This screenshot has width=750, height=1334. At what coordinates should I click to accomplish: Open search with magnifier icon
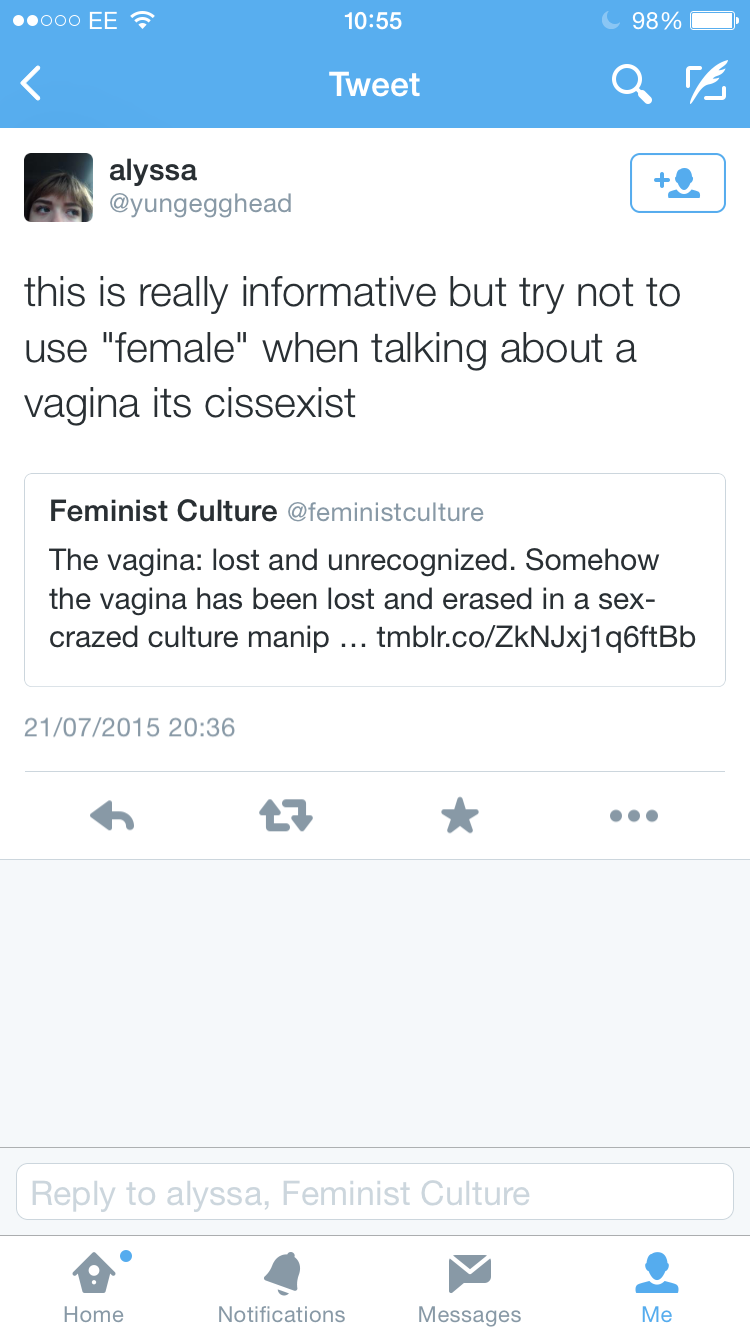coord(631,84)
